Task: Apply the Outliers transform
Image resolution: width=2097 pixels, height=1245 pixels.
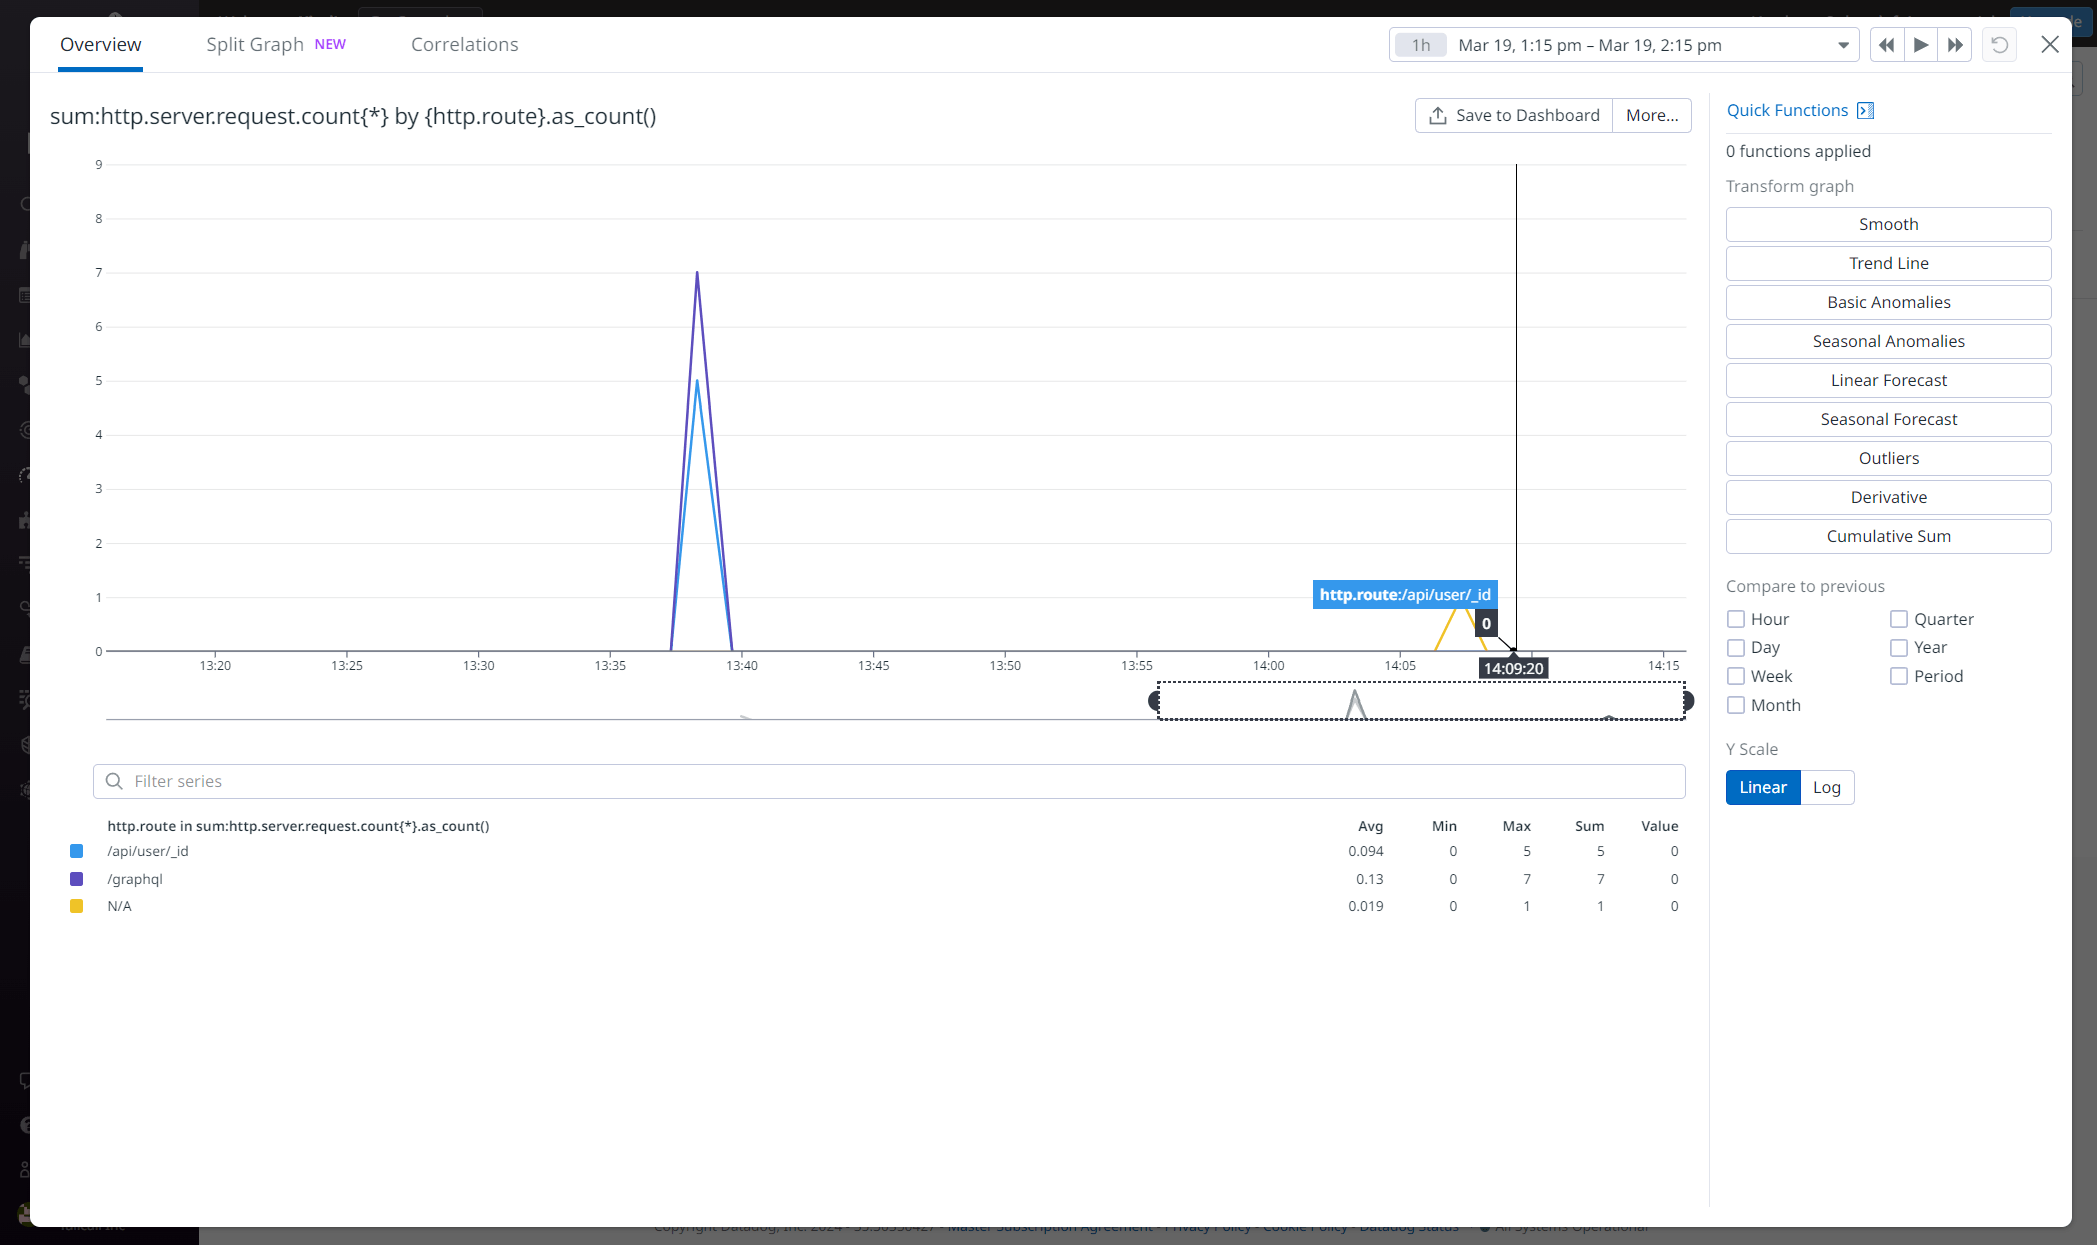Action: pos(1888,458)
